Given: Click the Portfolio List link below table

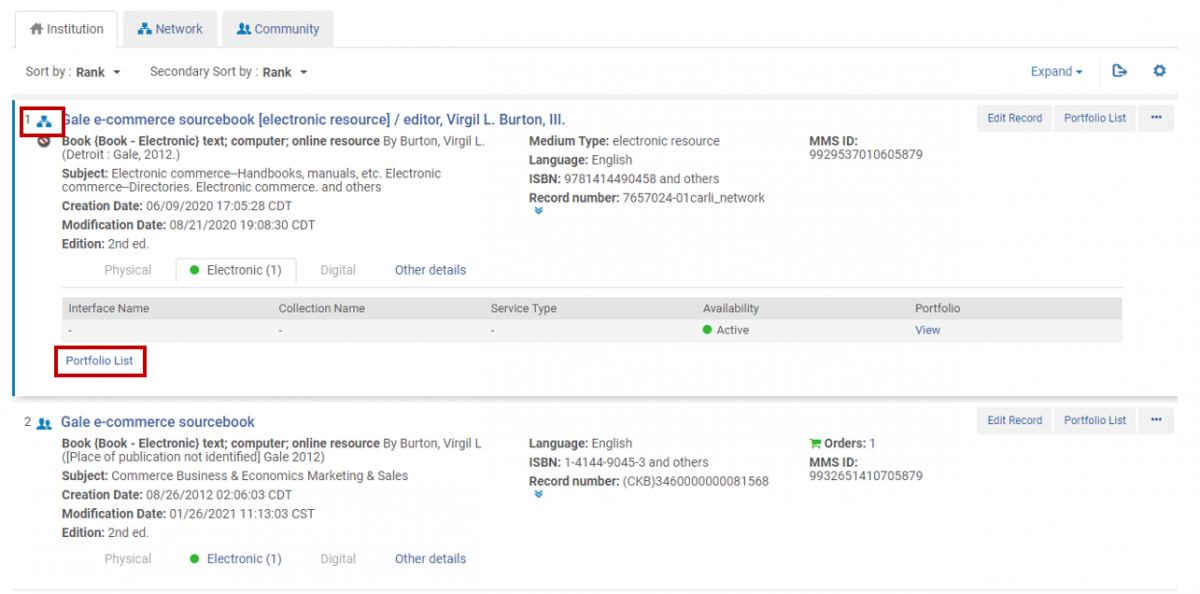Looking at the screenshot, I should 99,361.
